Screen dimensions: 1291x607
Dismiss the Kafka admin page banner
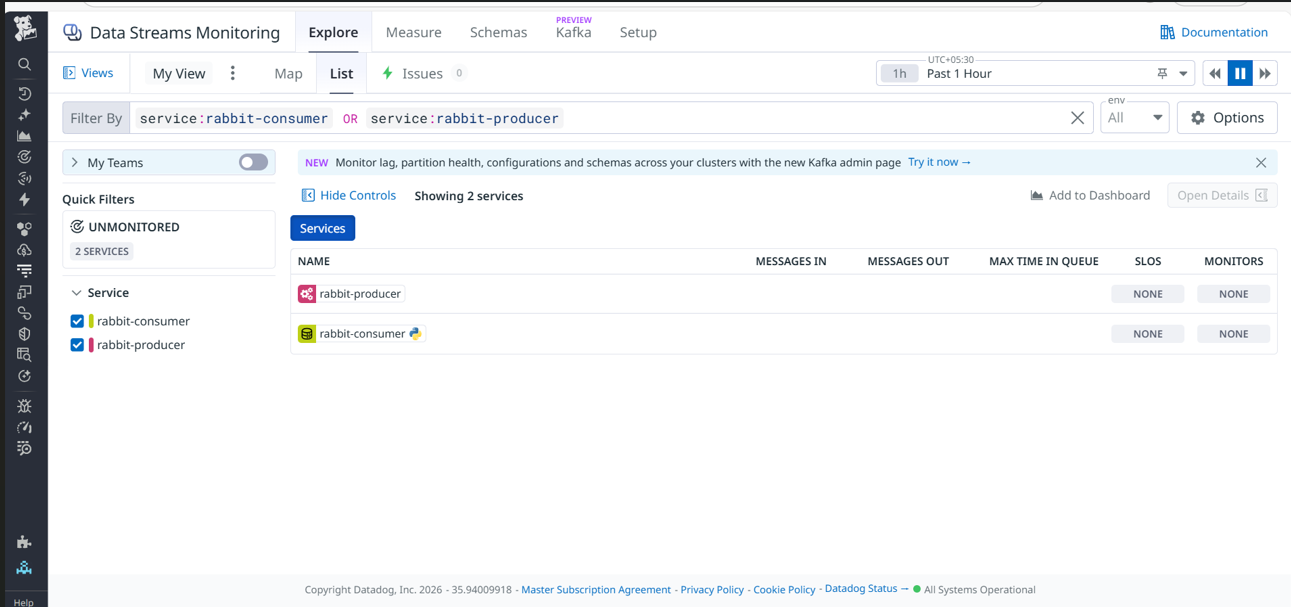click(x=1261, y=162)
